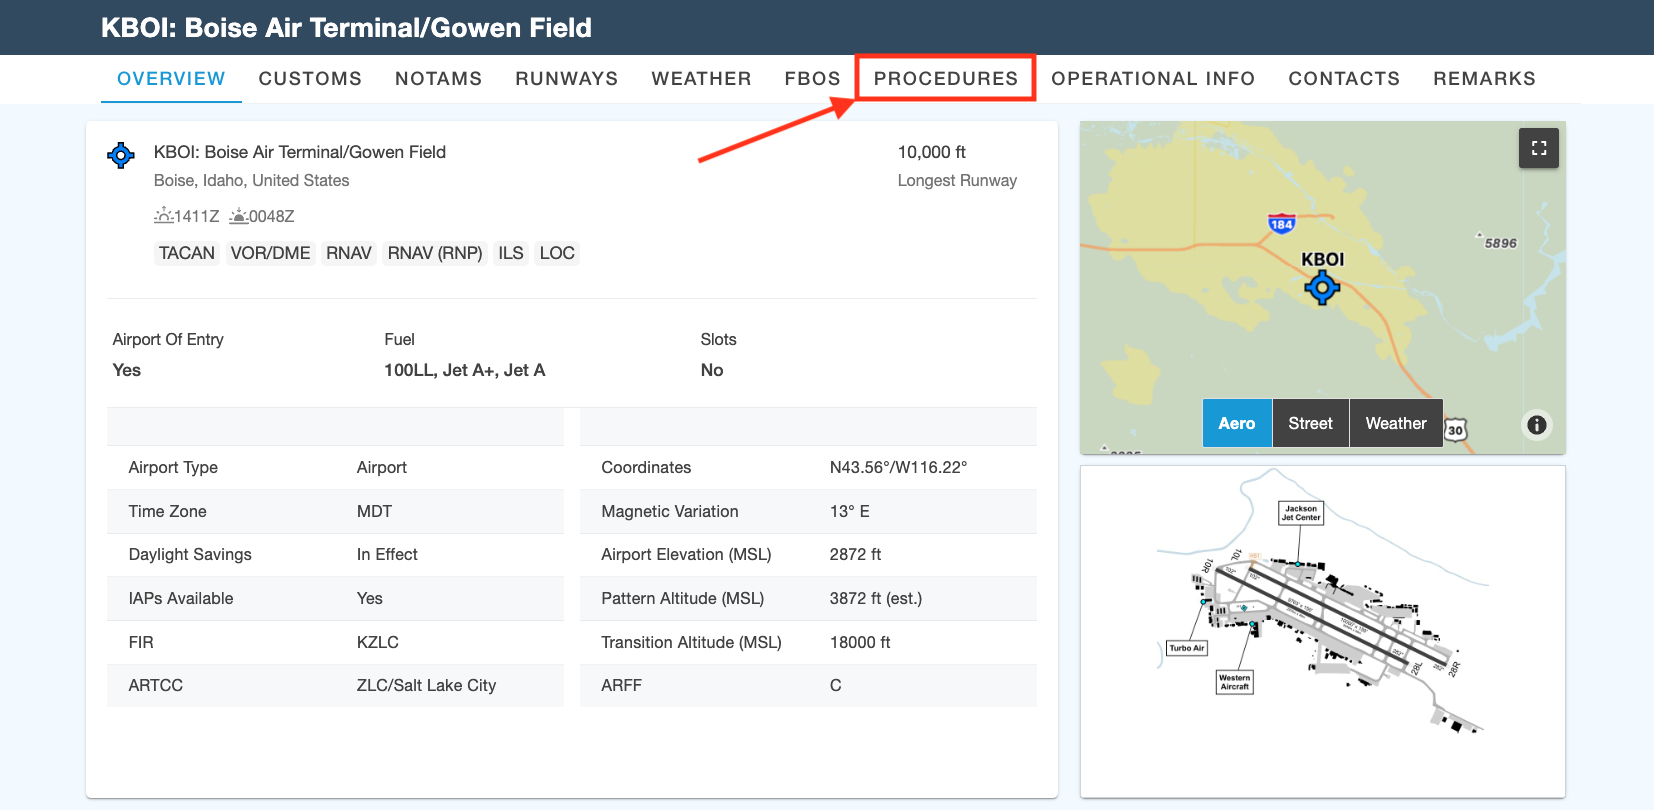The image size is (1654, 810).
Task: Click the Boise, Idaho, United States text
Action: pos(252,180)
